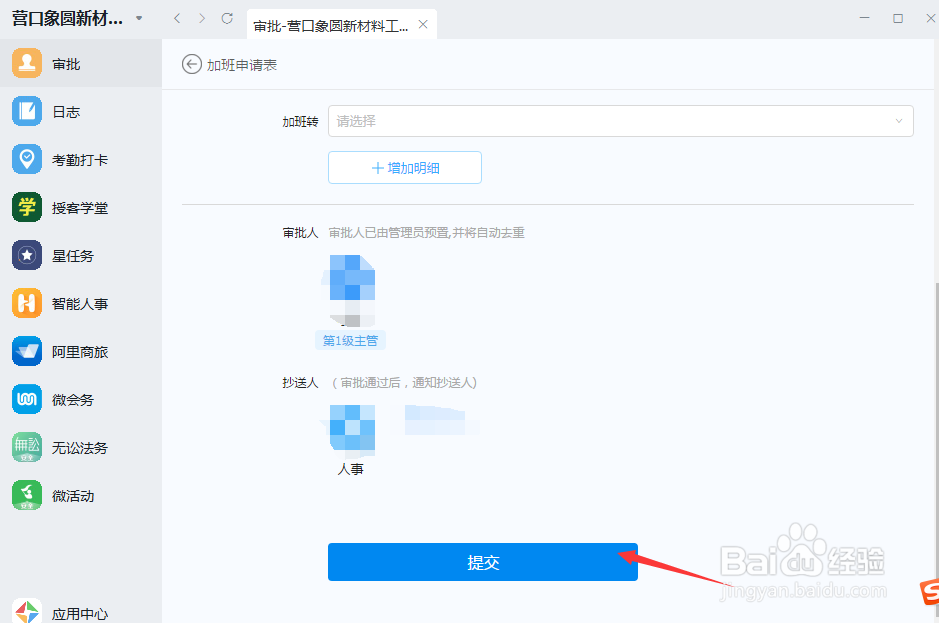Click 增加明细 to add a detail row
This screenshot has height=623, width=939.
pyautogui.click(x=404, y=167)
